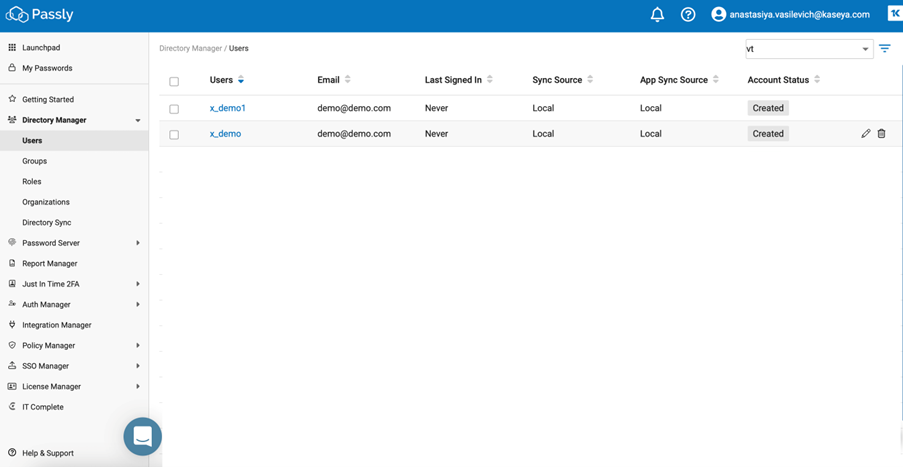Viewport: 903px width, 467px height.
Task: Open the x_demo1 user link
Action: coord(227,108)
